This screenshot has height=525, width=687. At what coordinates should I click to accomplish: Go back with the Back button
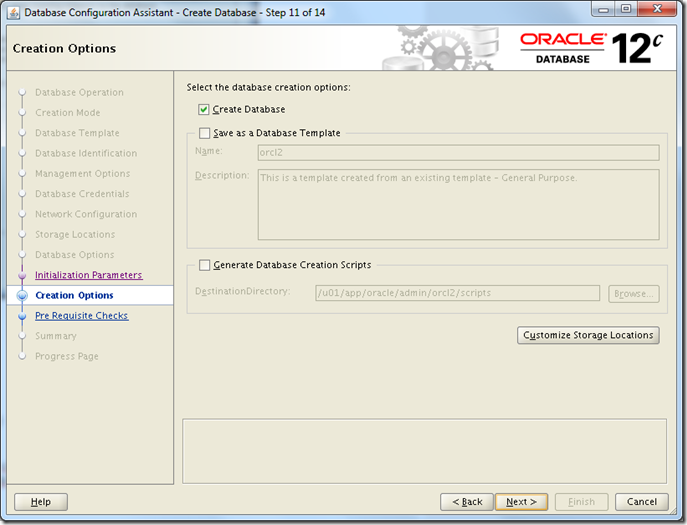467,502
